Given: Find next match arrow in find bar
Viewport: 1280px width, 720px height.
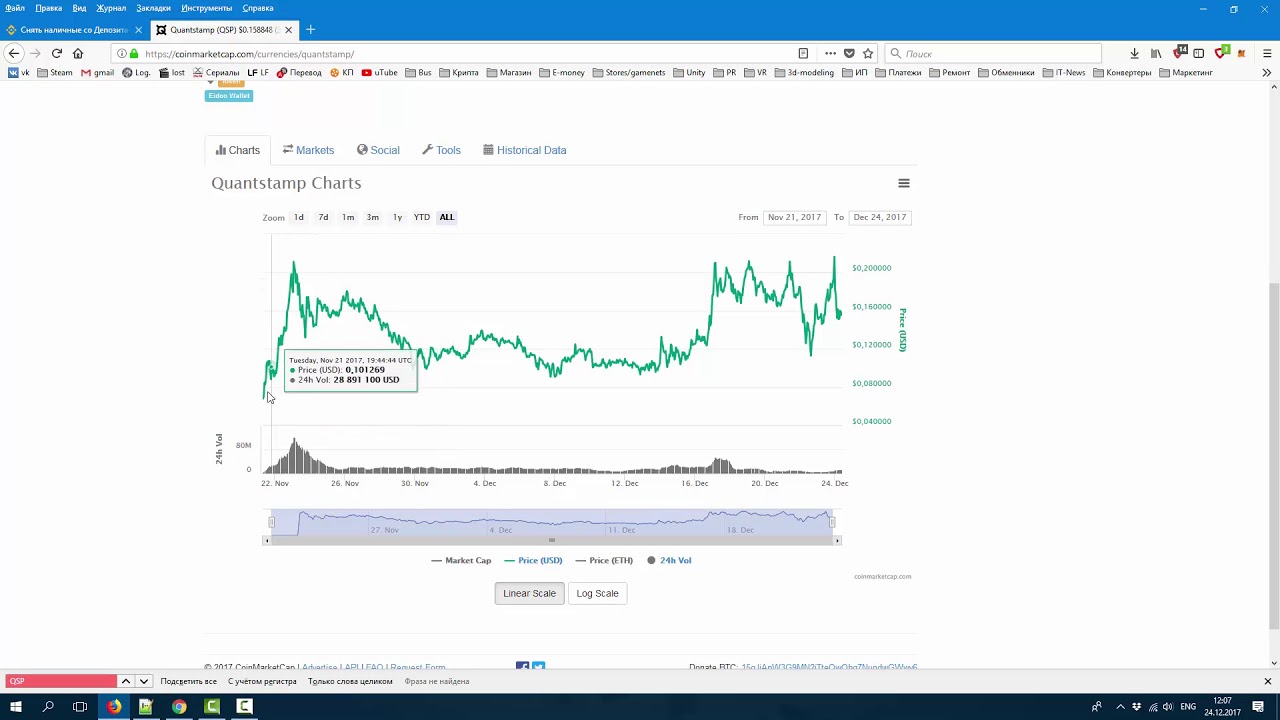Looking at the screenshot, I should [143, 681].
